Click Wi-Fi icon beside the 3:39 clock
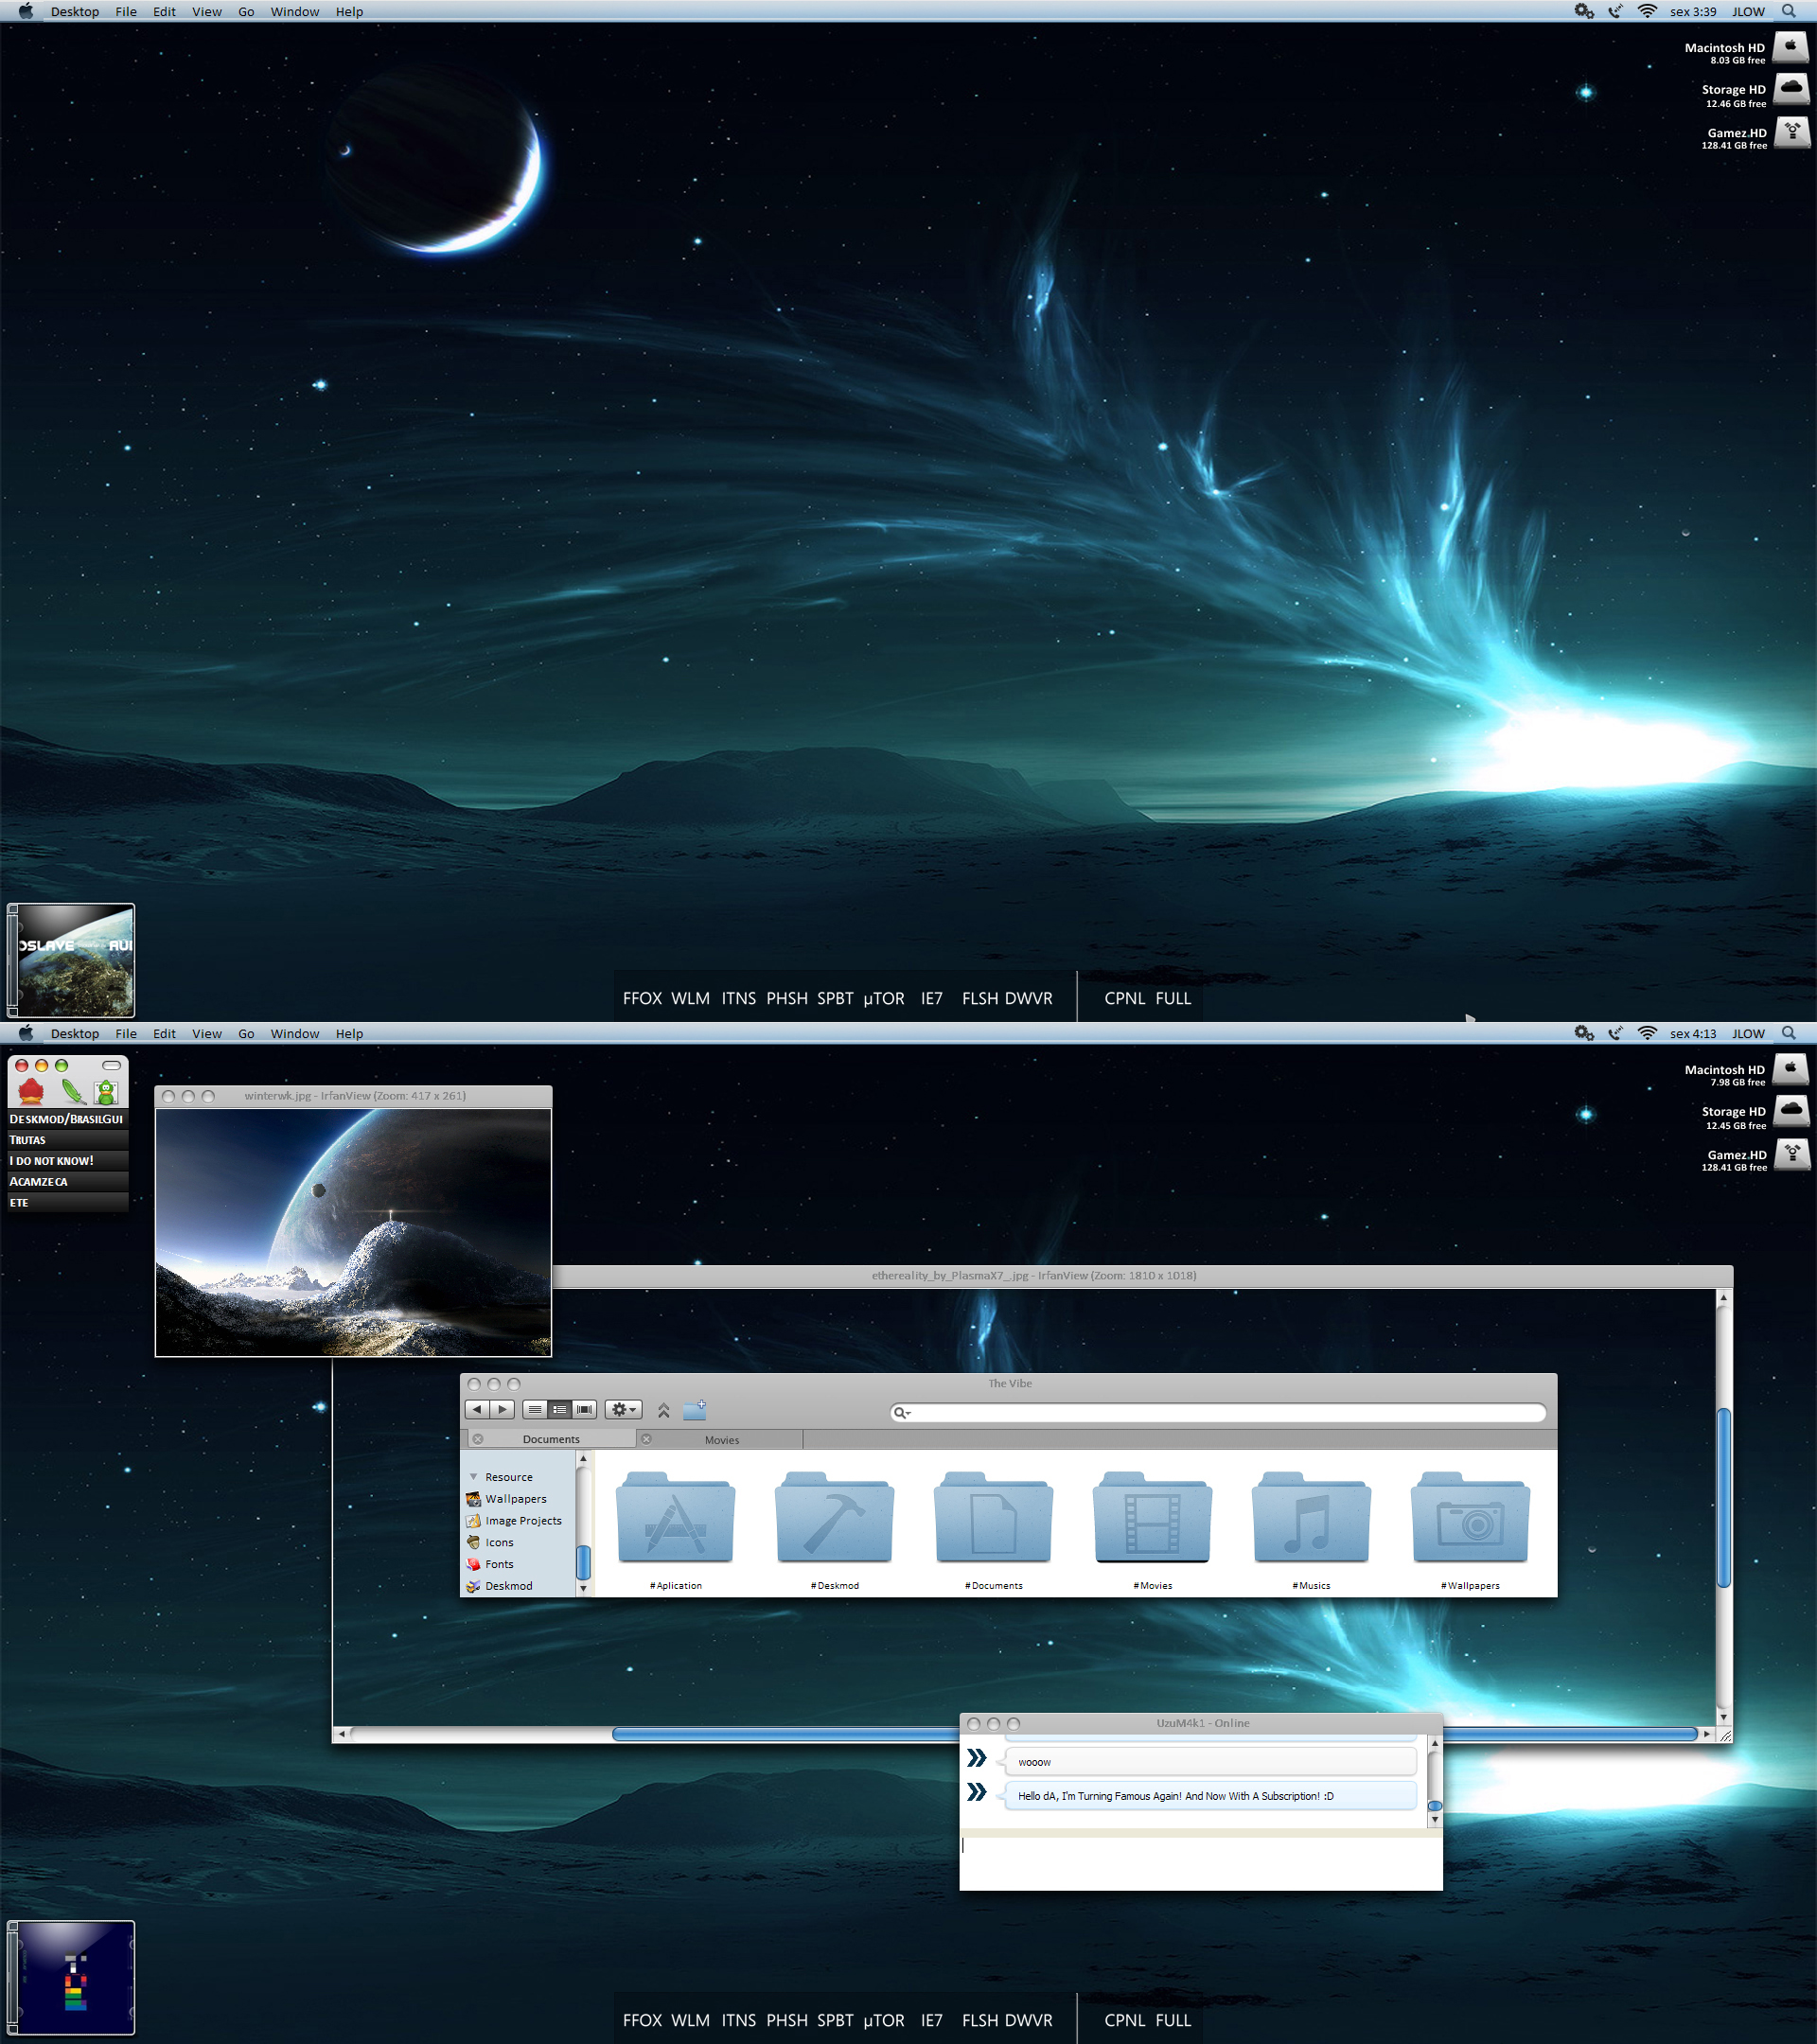The height and width of the screenshot is (2044, 1817). [x=1647, y=11]
